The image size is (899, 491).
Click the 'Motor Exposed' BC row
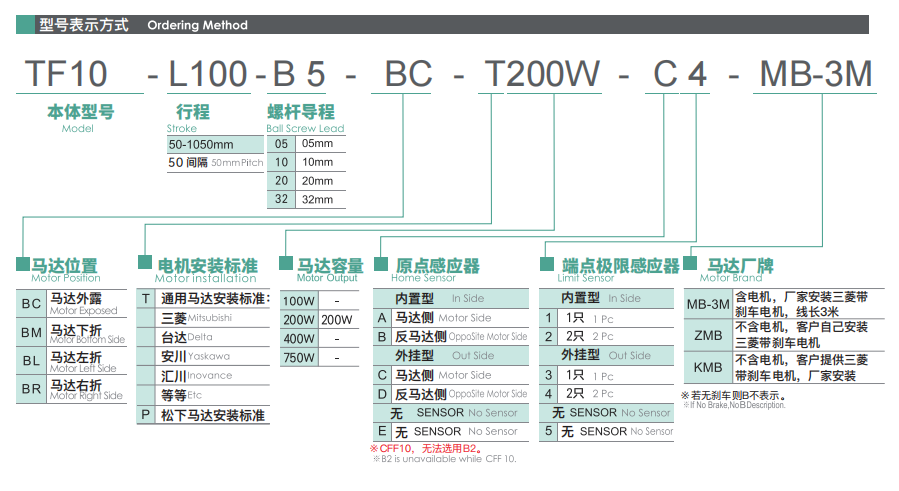coord(72,303)
